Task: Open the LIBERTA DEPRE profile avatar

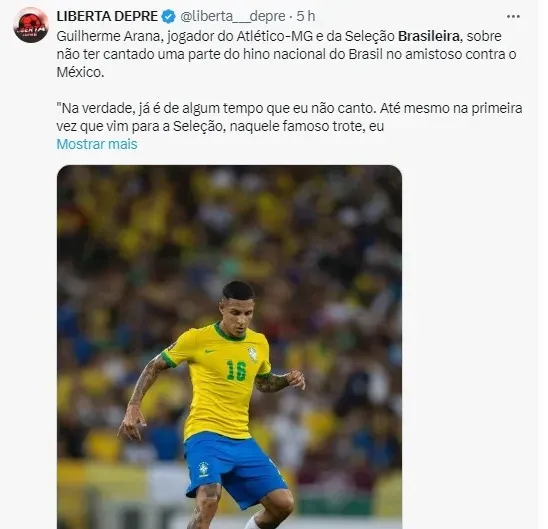Action: pos(31,24)
